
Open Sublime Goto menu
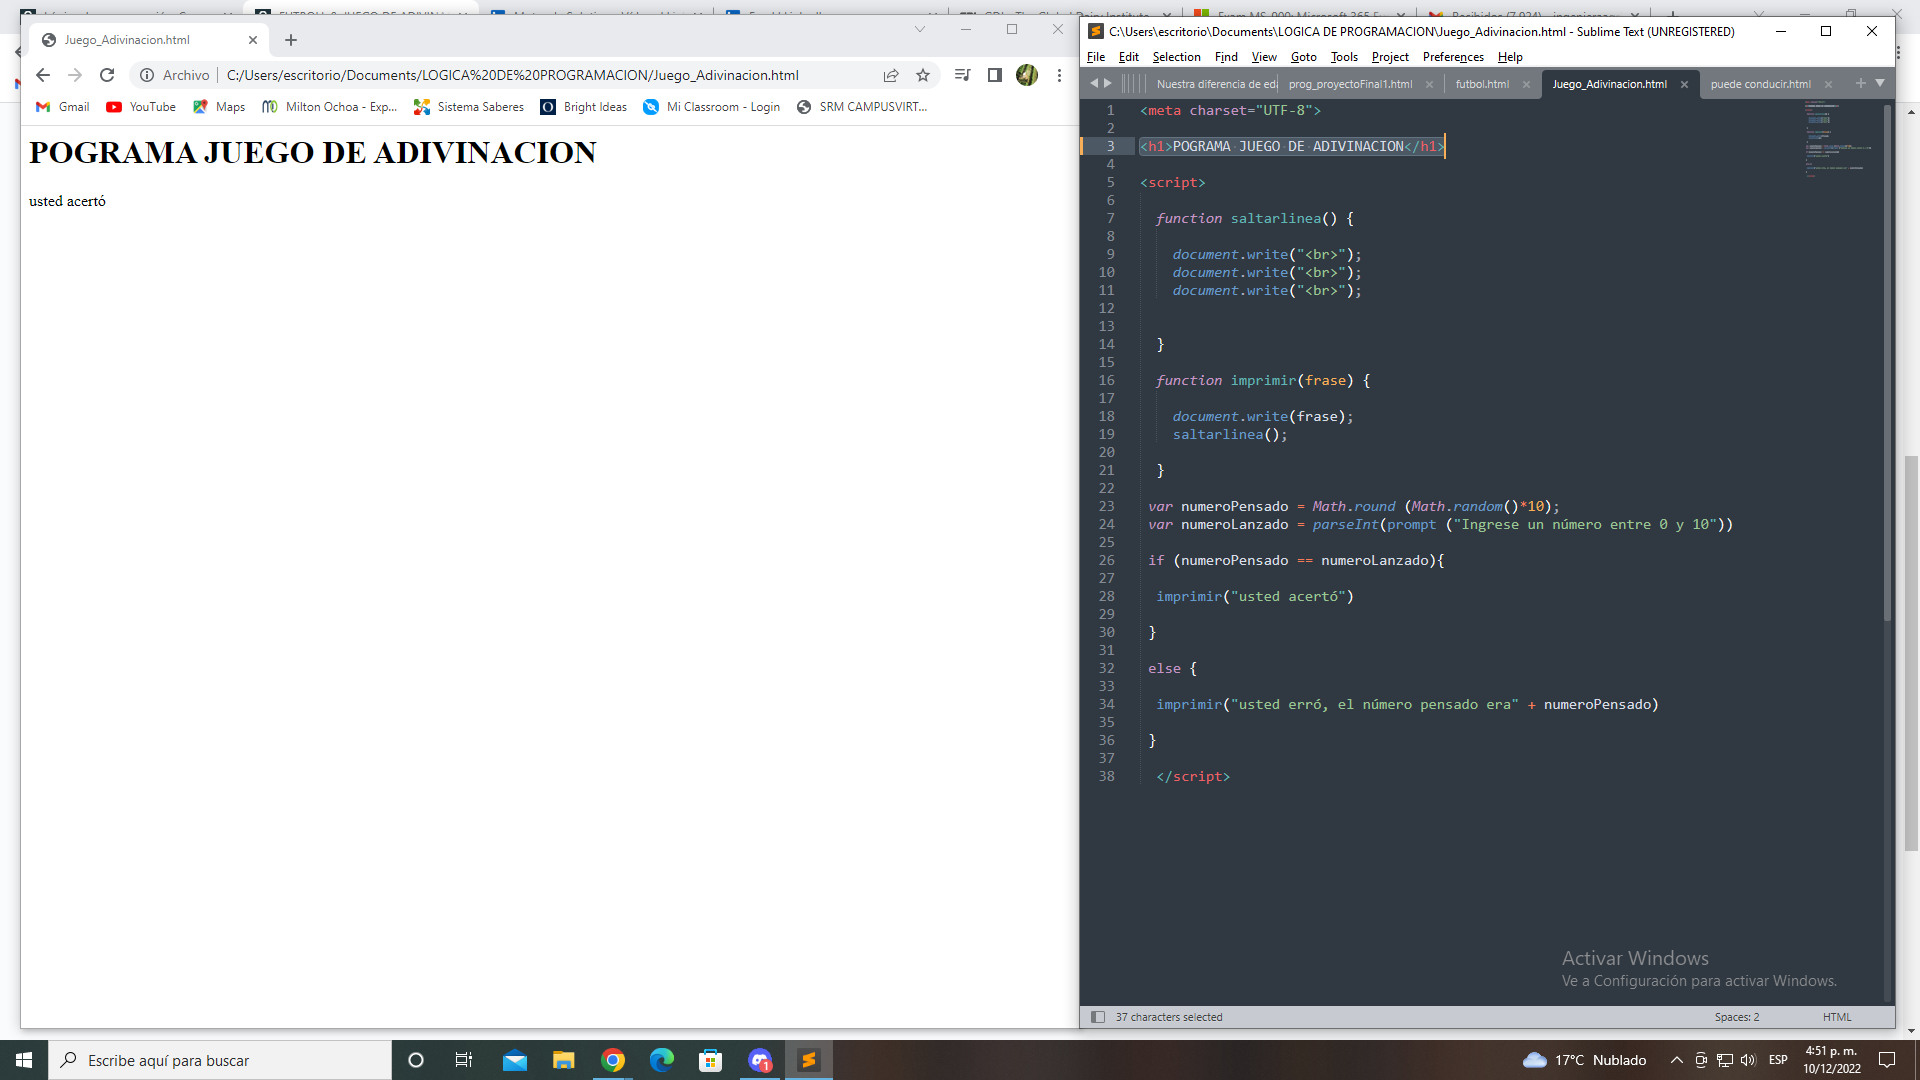(x=1303, y=57)
